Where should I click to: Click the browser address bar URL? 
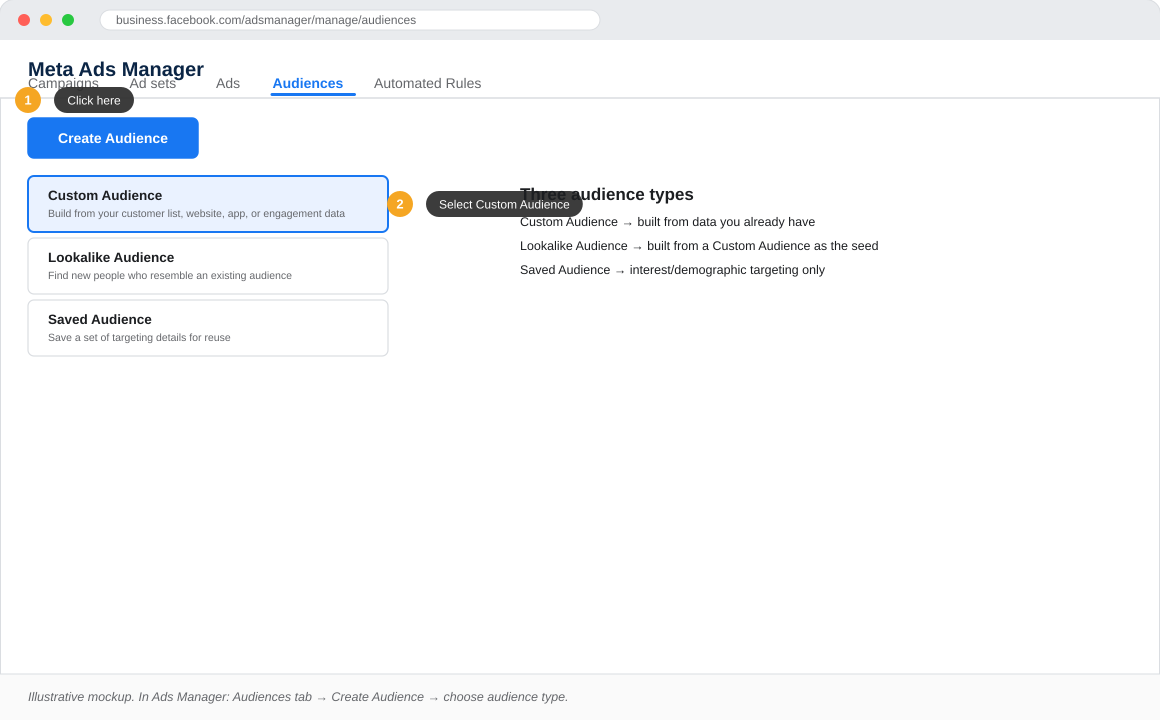(349, 20)
